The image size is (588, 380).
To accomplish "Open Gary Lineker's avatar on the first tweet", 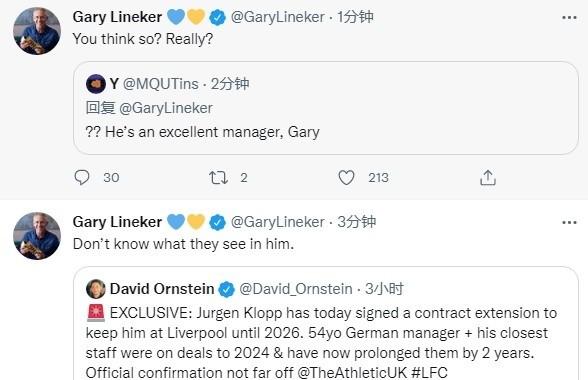I will click(37, 31).
